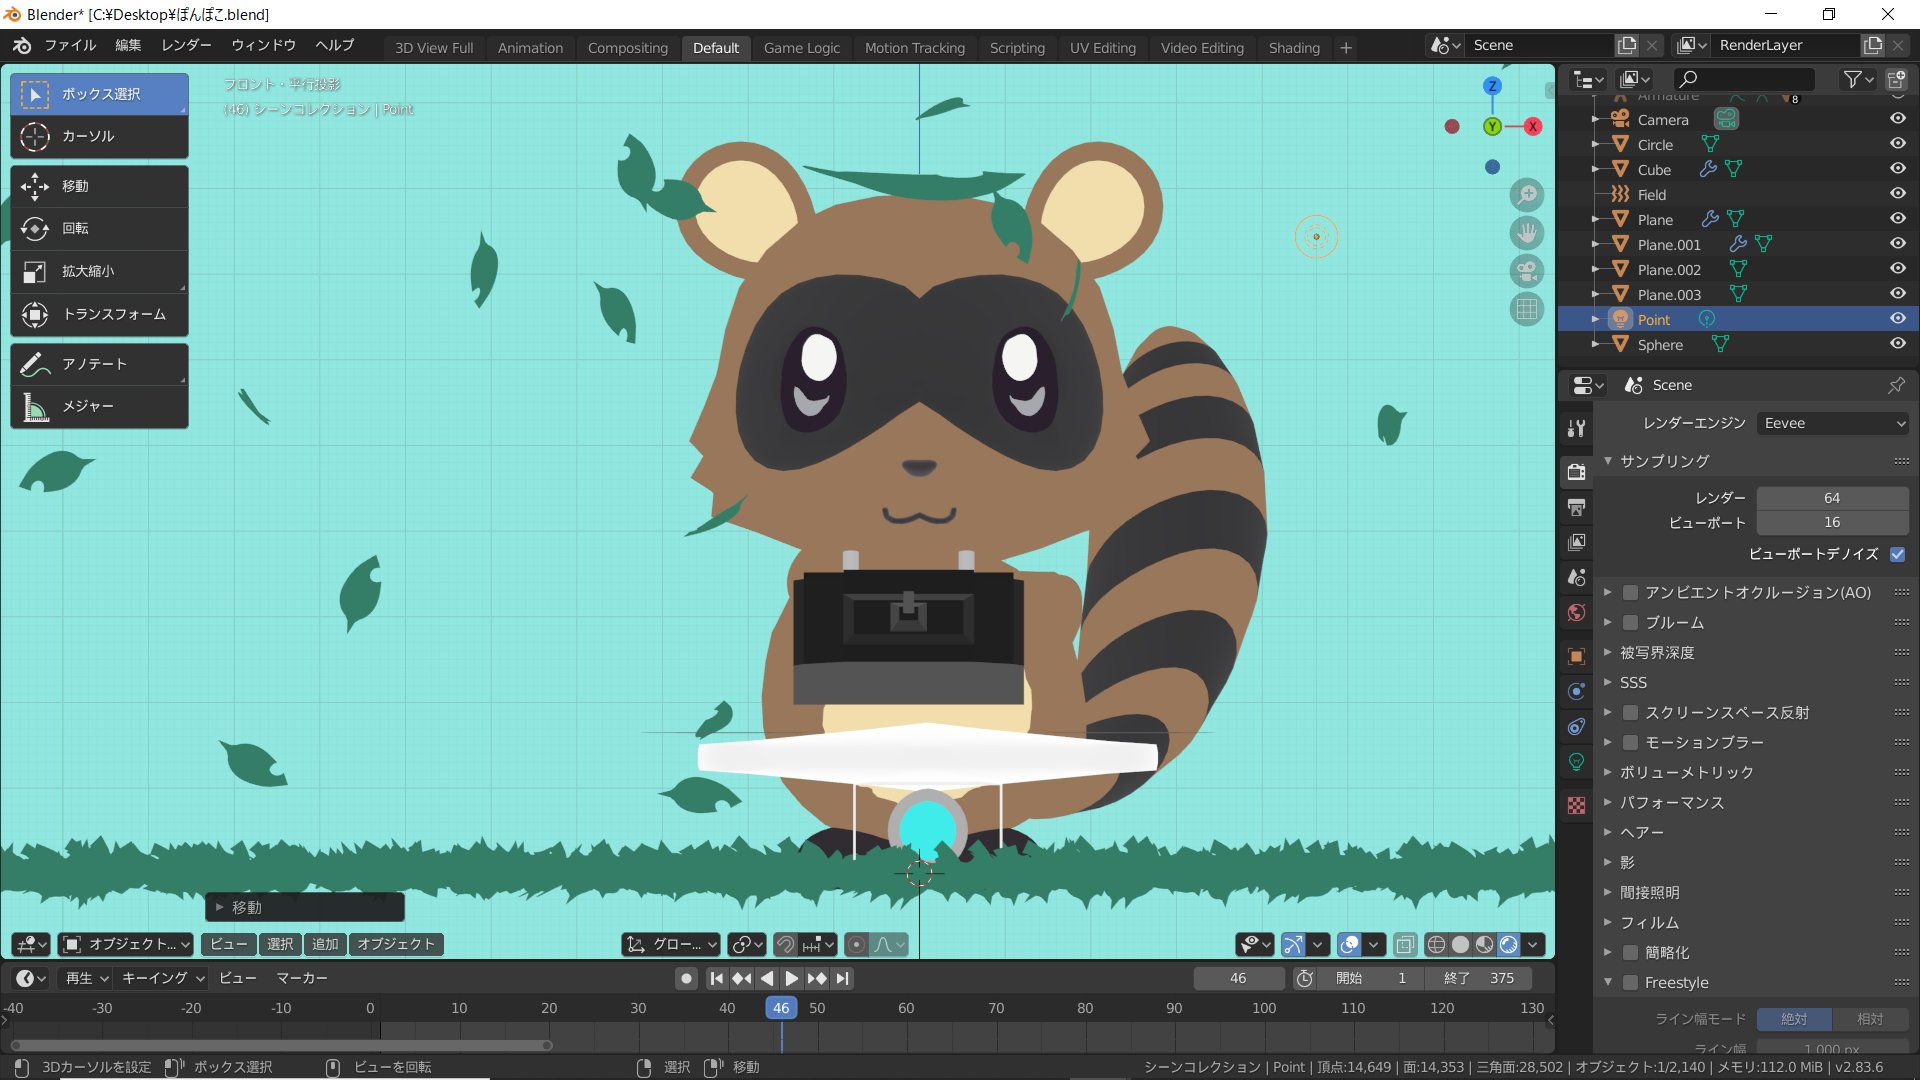Select the Measure (メジャー) tool
This screenshot has height=1080, width=1920.
click(x=98, y=406)
